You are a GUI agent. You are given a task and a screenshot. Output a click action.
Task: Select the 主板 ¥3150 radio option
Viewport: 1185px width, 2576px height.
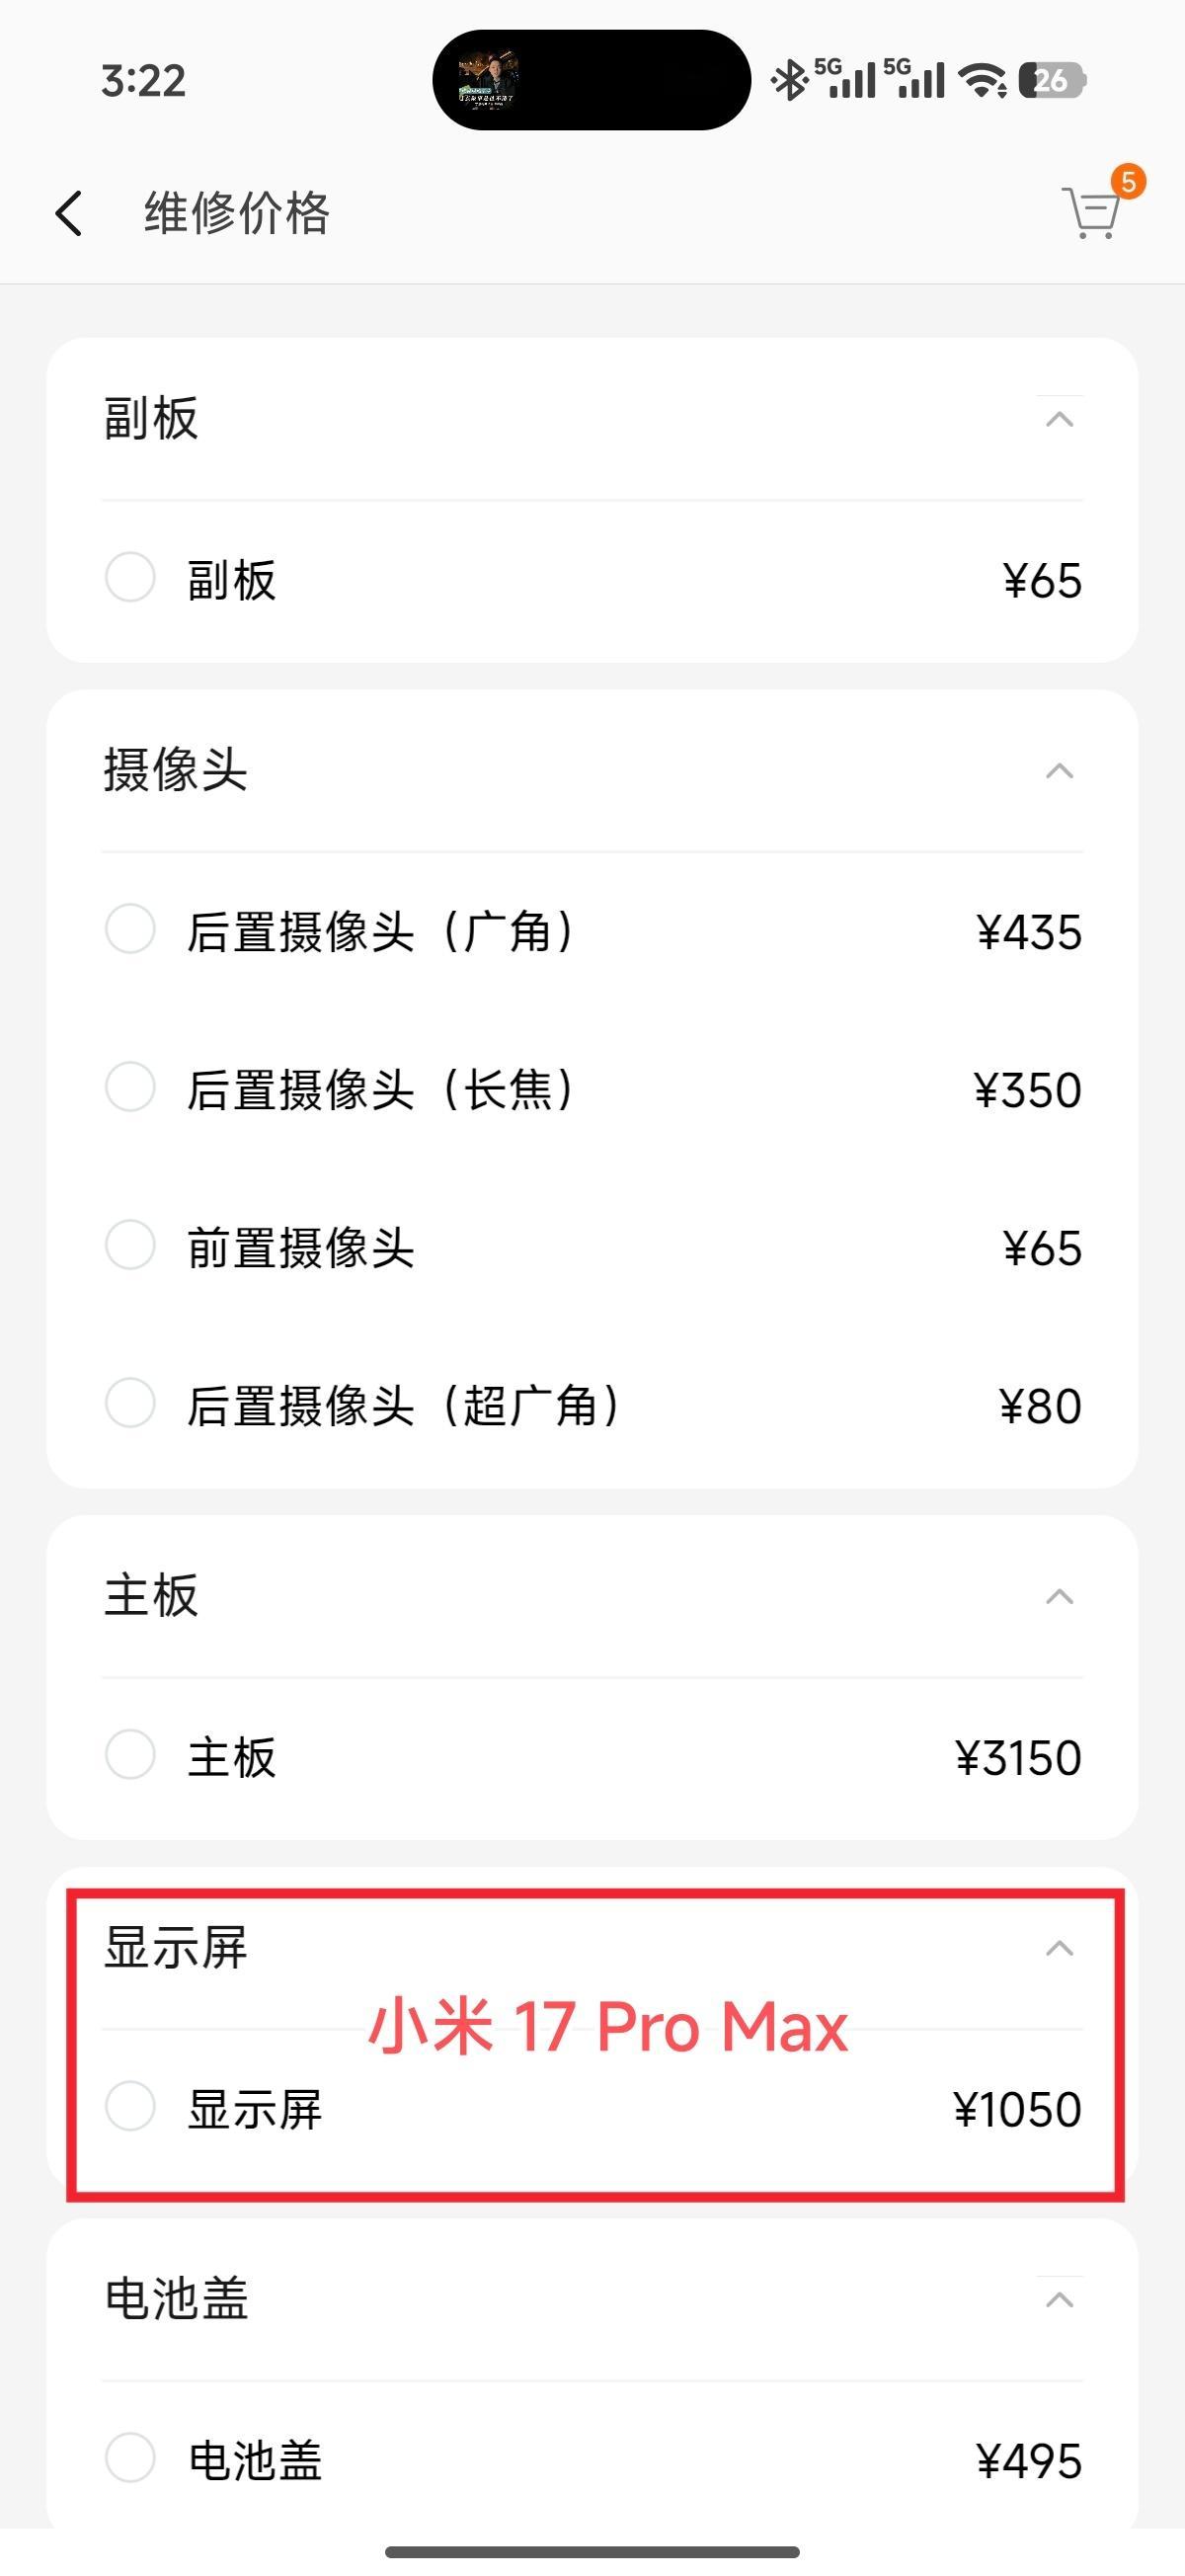tap(130, 1754)
